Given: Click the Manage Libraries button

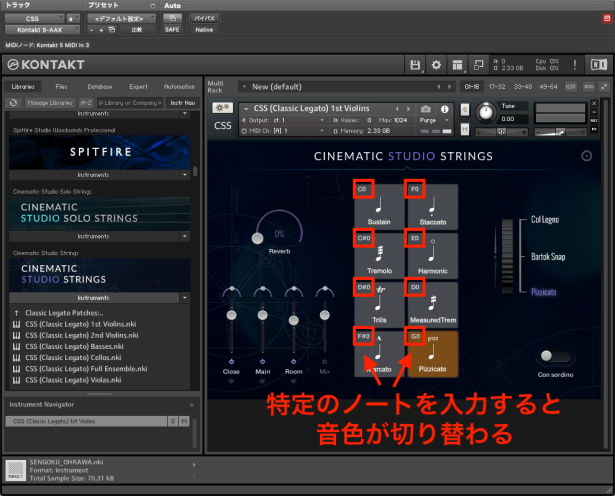Looking at the screenshot, I should point(50,103).
